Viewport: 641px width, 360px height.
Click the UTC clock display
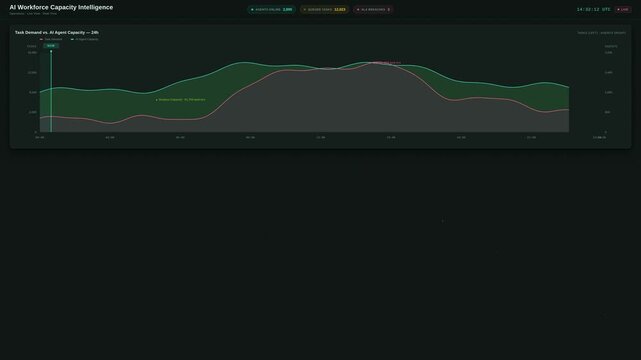[x=594, y=9]
